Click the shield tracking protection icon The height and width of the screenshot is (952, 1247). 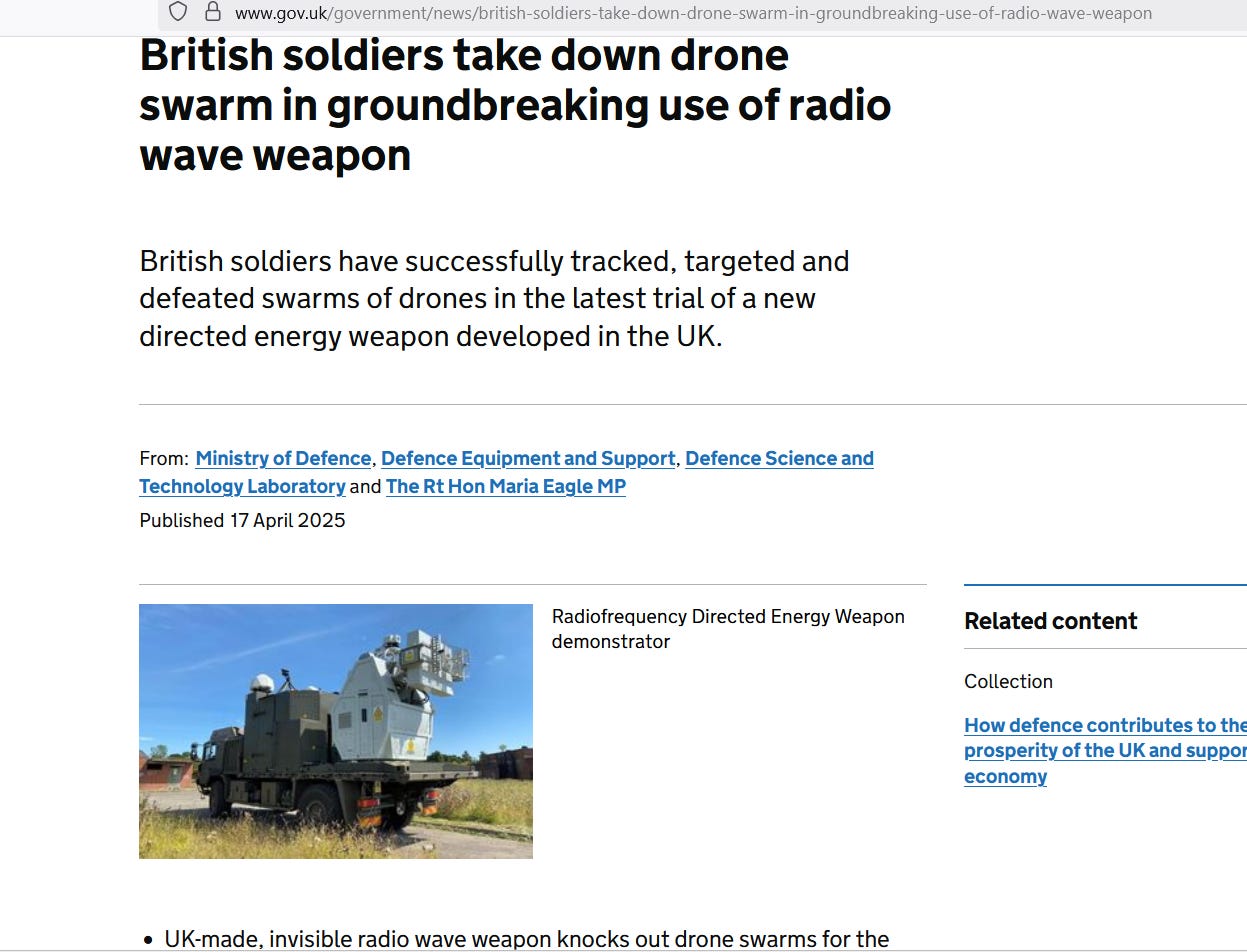[178, 12]
